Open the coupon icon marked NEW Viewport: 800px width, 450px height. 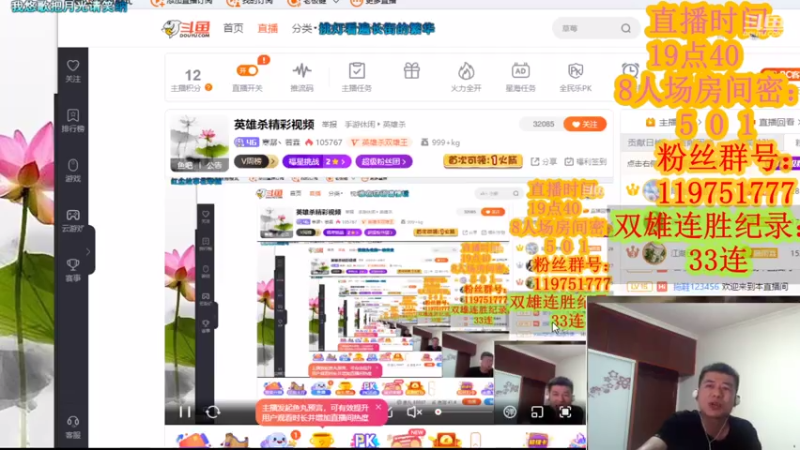pyautogui.click(x=406, y=439)
